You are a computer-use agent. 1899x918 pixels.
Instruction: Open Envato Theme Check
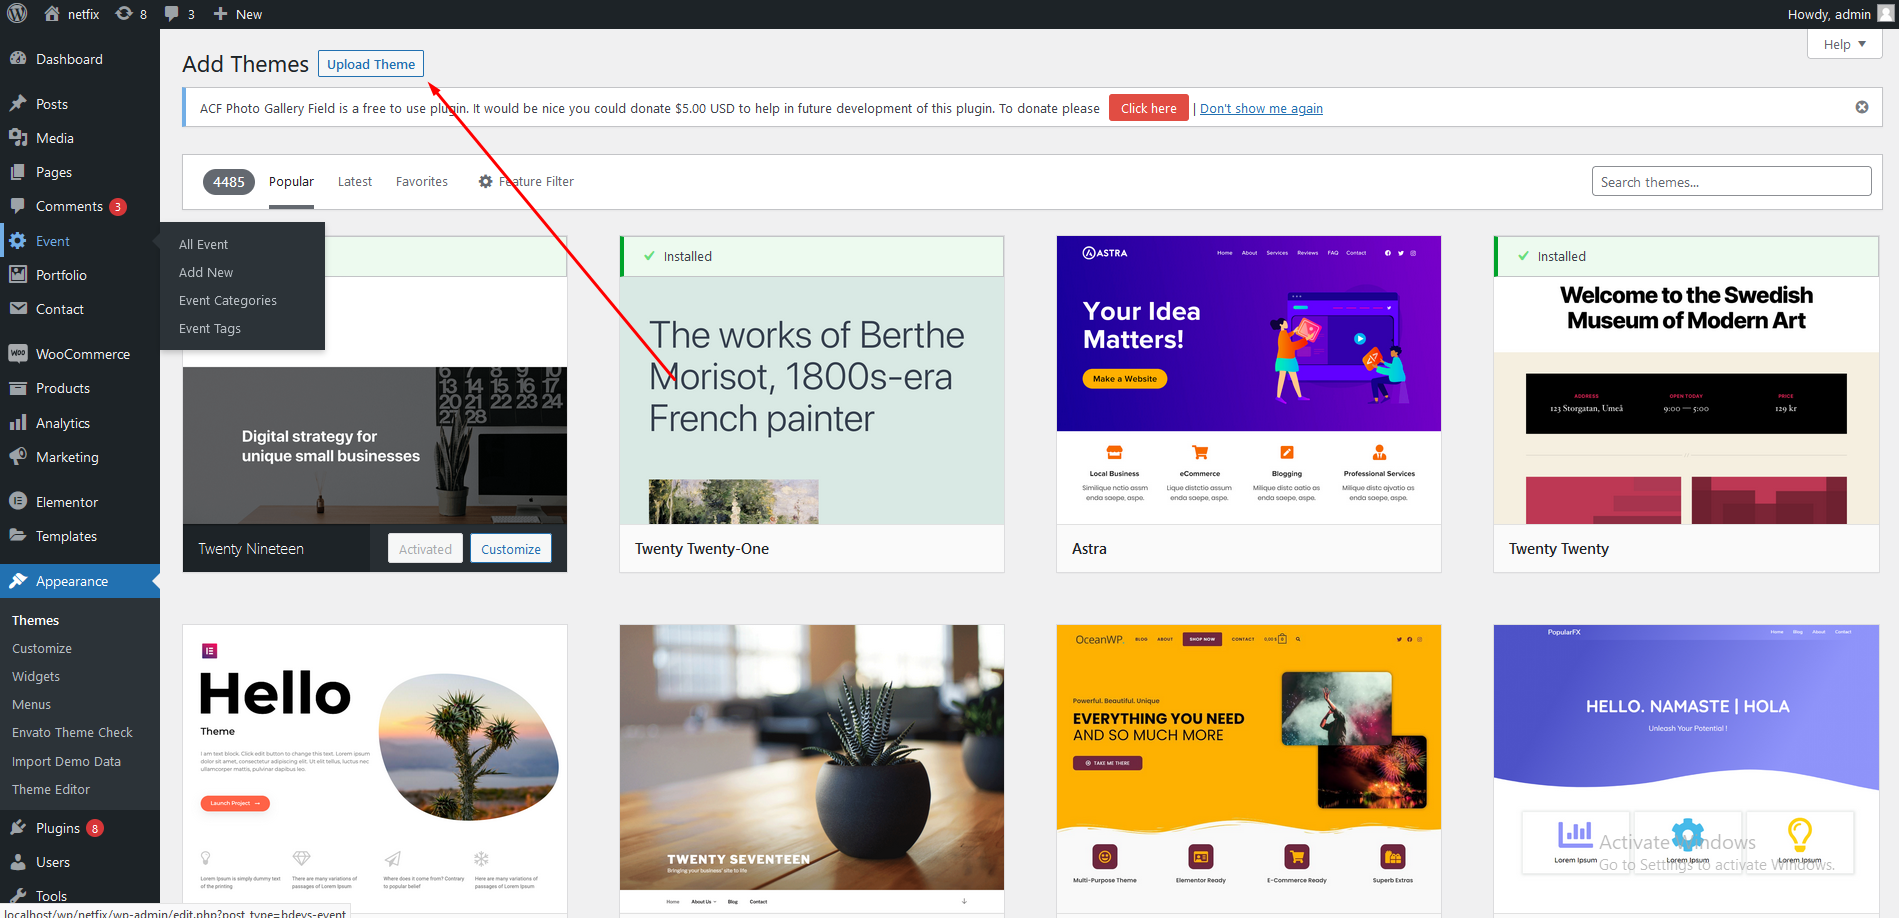[x=72, y=732]
